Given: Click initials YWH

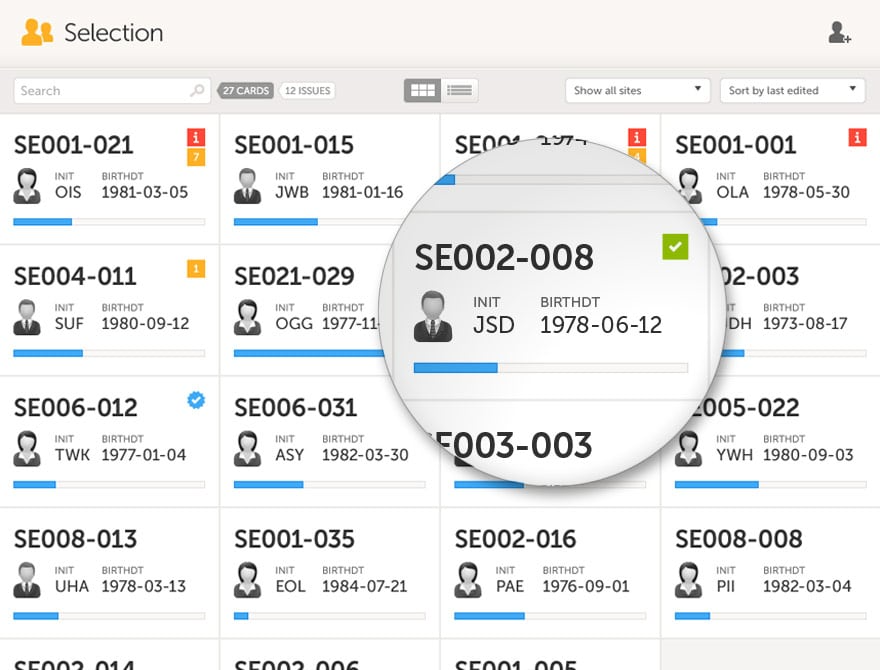Looking at the screenshot, I should tap(735, 455).
